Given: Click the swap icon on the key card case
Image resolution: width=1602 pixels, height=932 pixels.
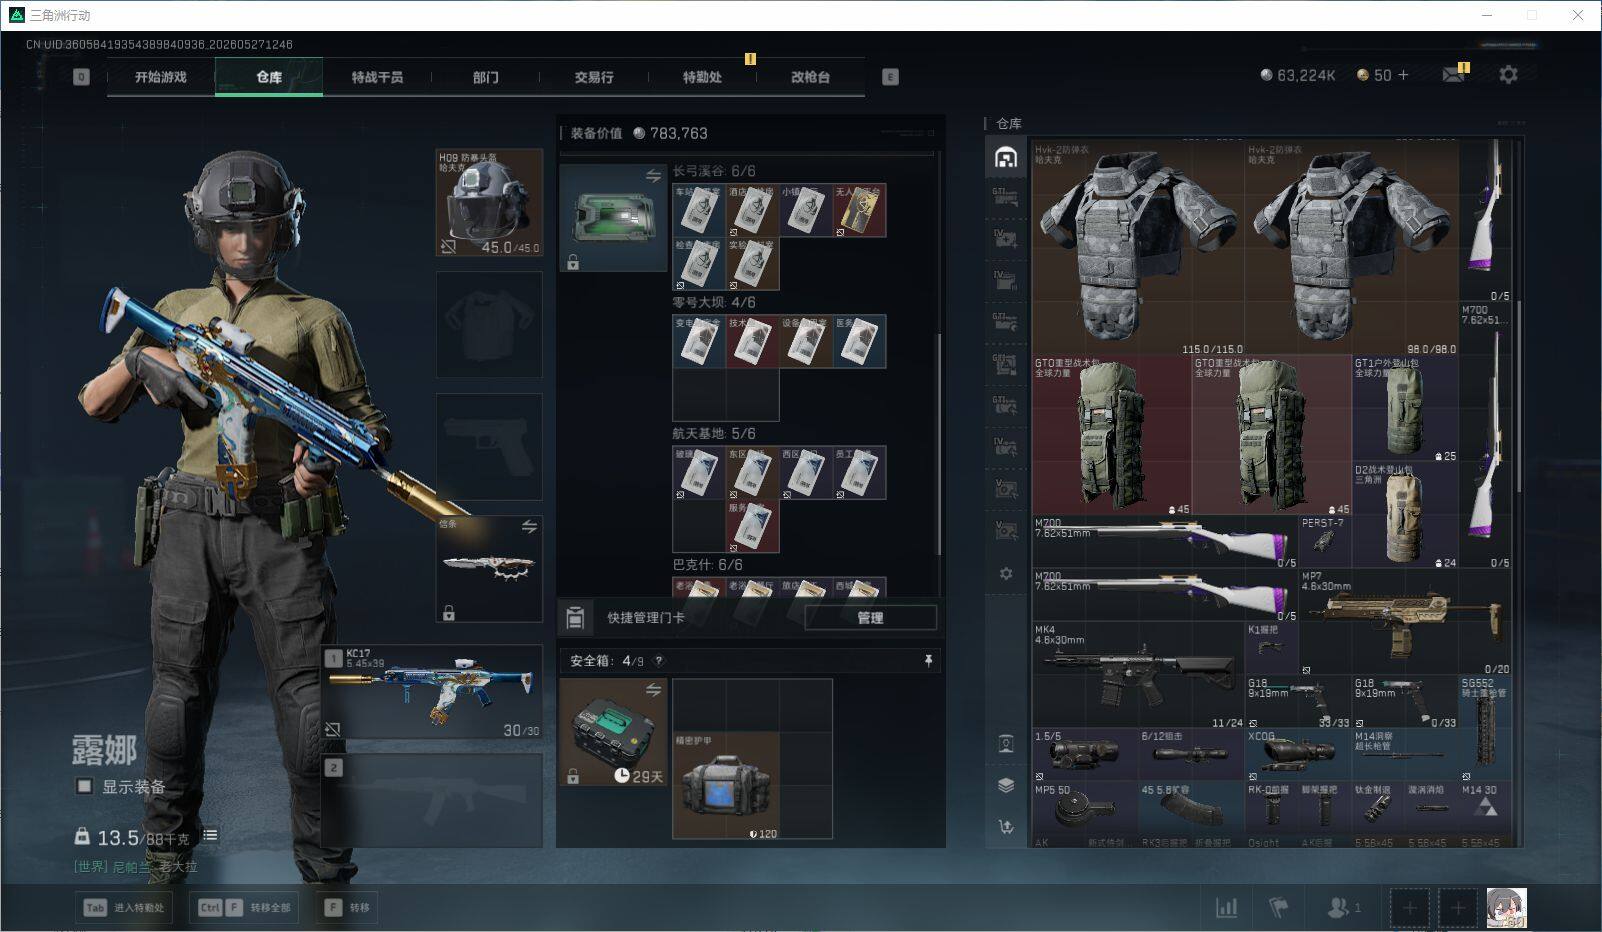Looking at the screenshot, I should [653, 176].
